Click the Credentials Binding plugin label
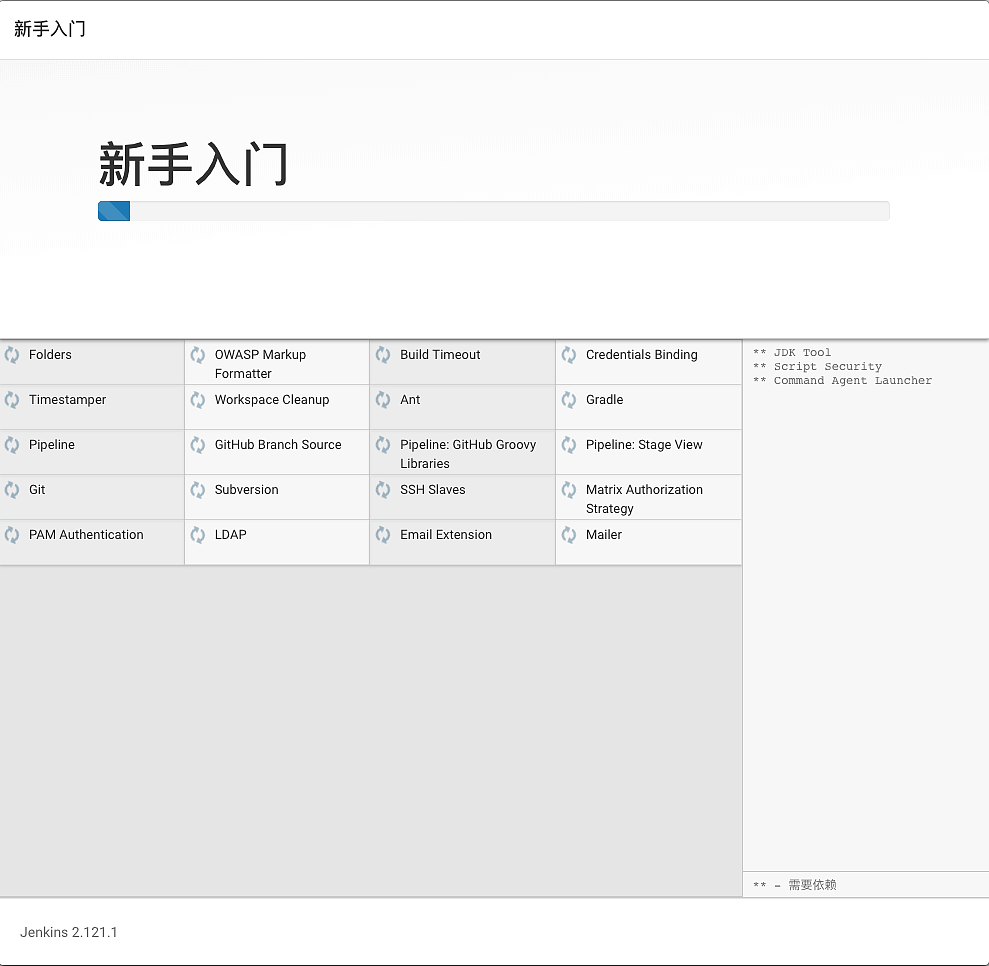This screenshot has width=989, height=966. coord(641,355)
